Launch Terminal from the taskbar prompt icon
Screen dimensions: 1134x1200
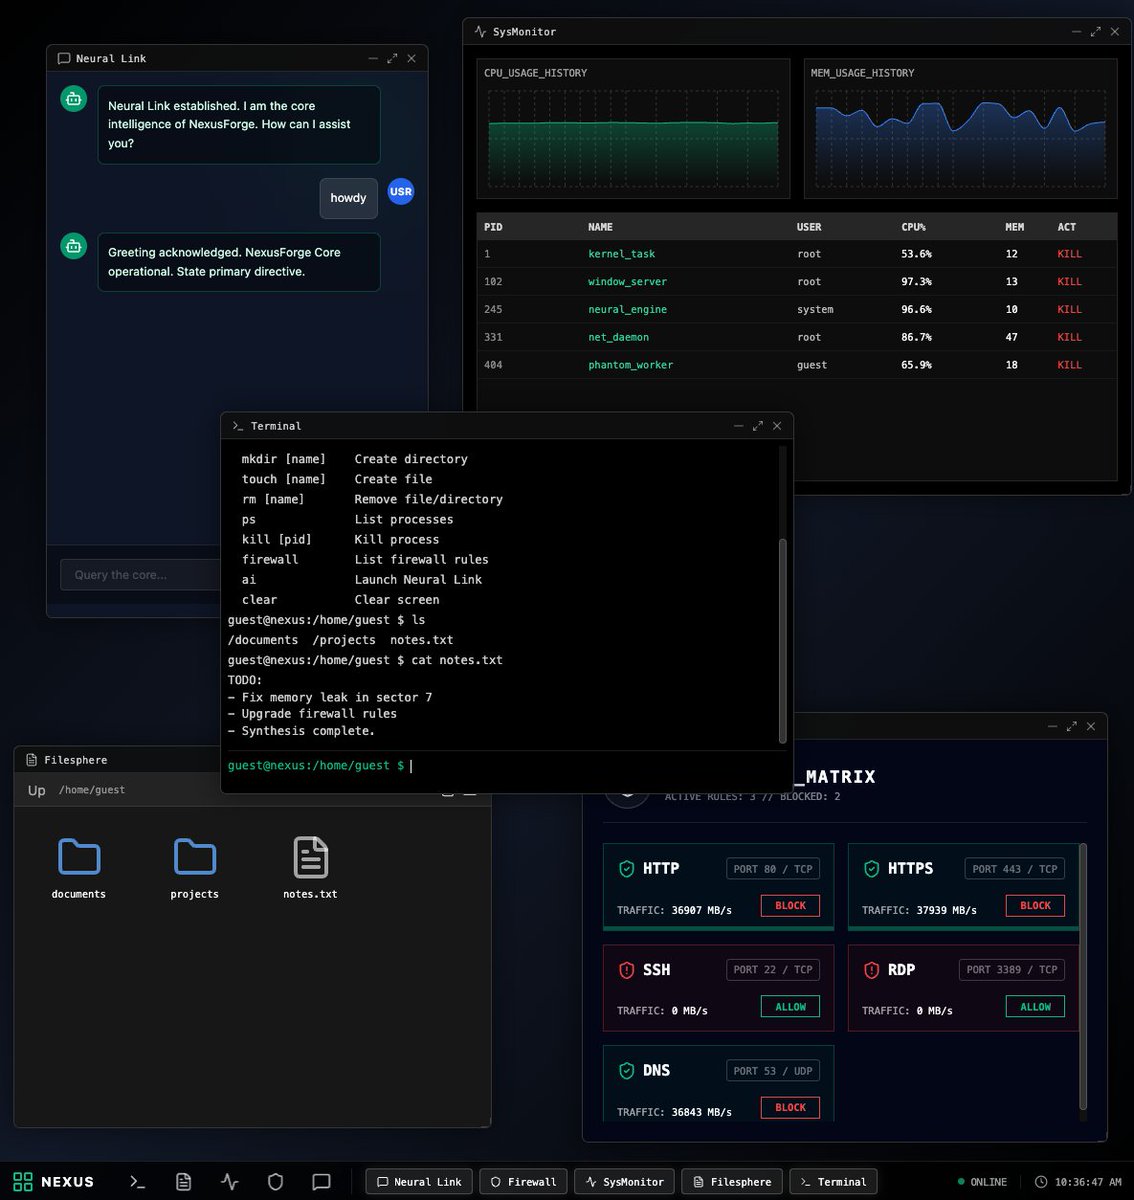click(x=138, y=1182)
